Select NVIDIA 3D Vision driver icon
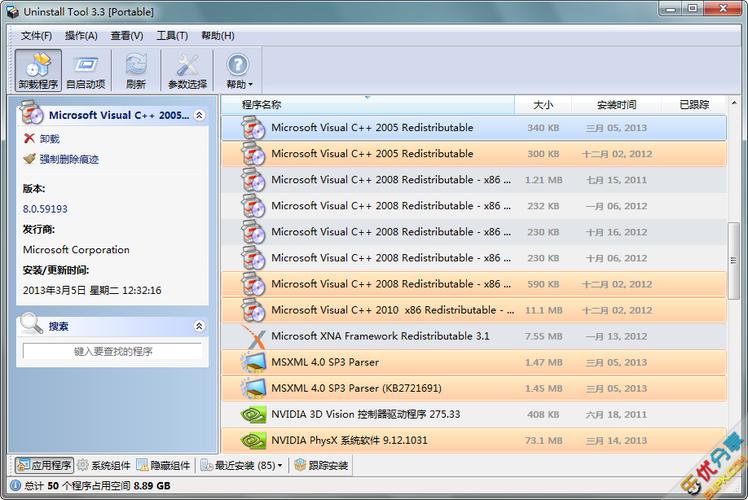The height and width of the screenshot is (500, 748). (253, 415)
